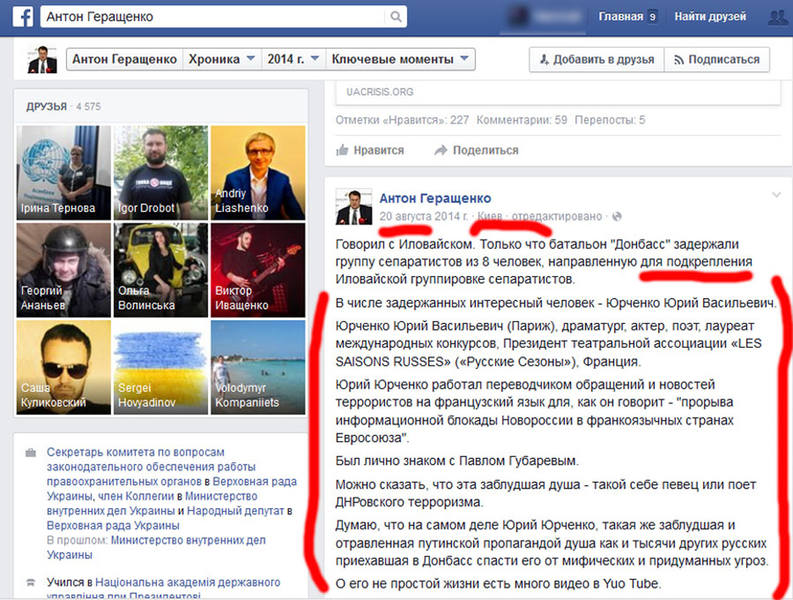Open Найти друзей link
The width and height of the screenshot is (793, 600).
[710, 17]
